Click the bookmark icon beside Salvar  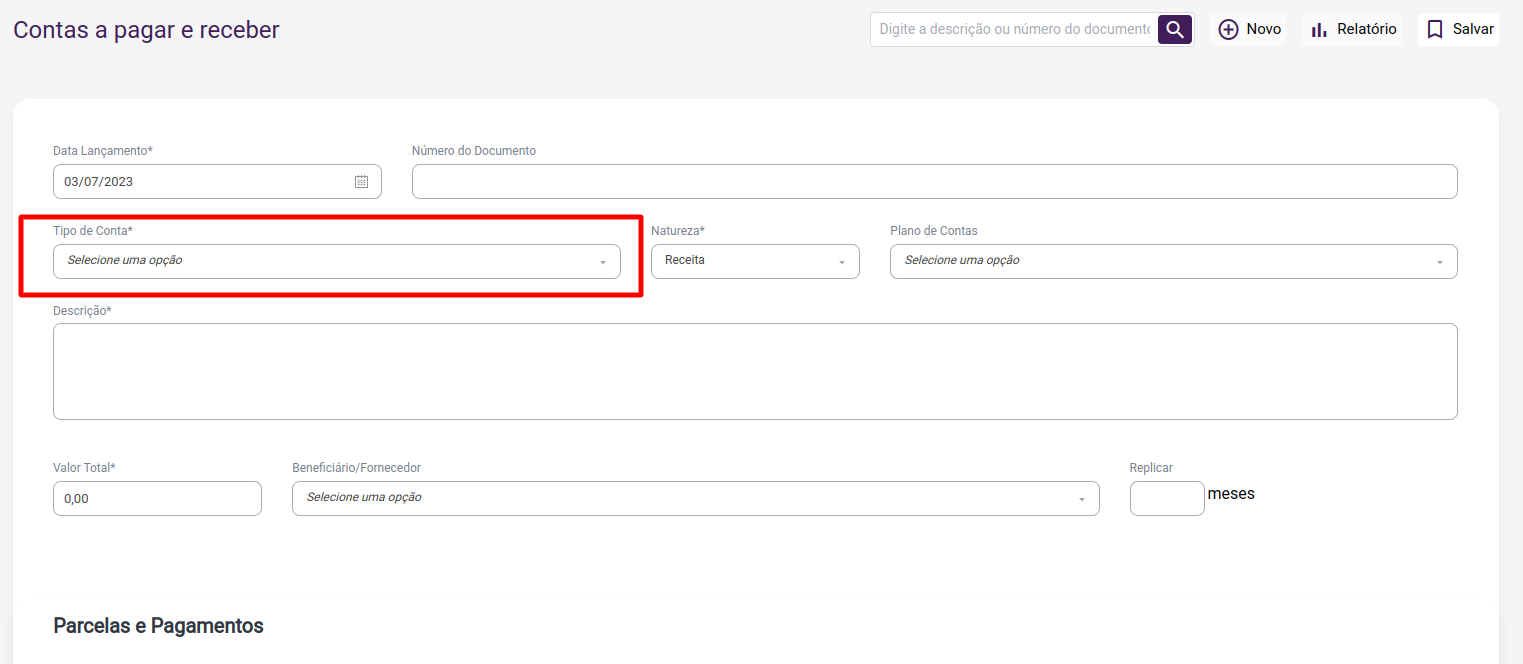coord(1435,30)
